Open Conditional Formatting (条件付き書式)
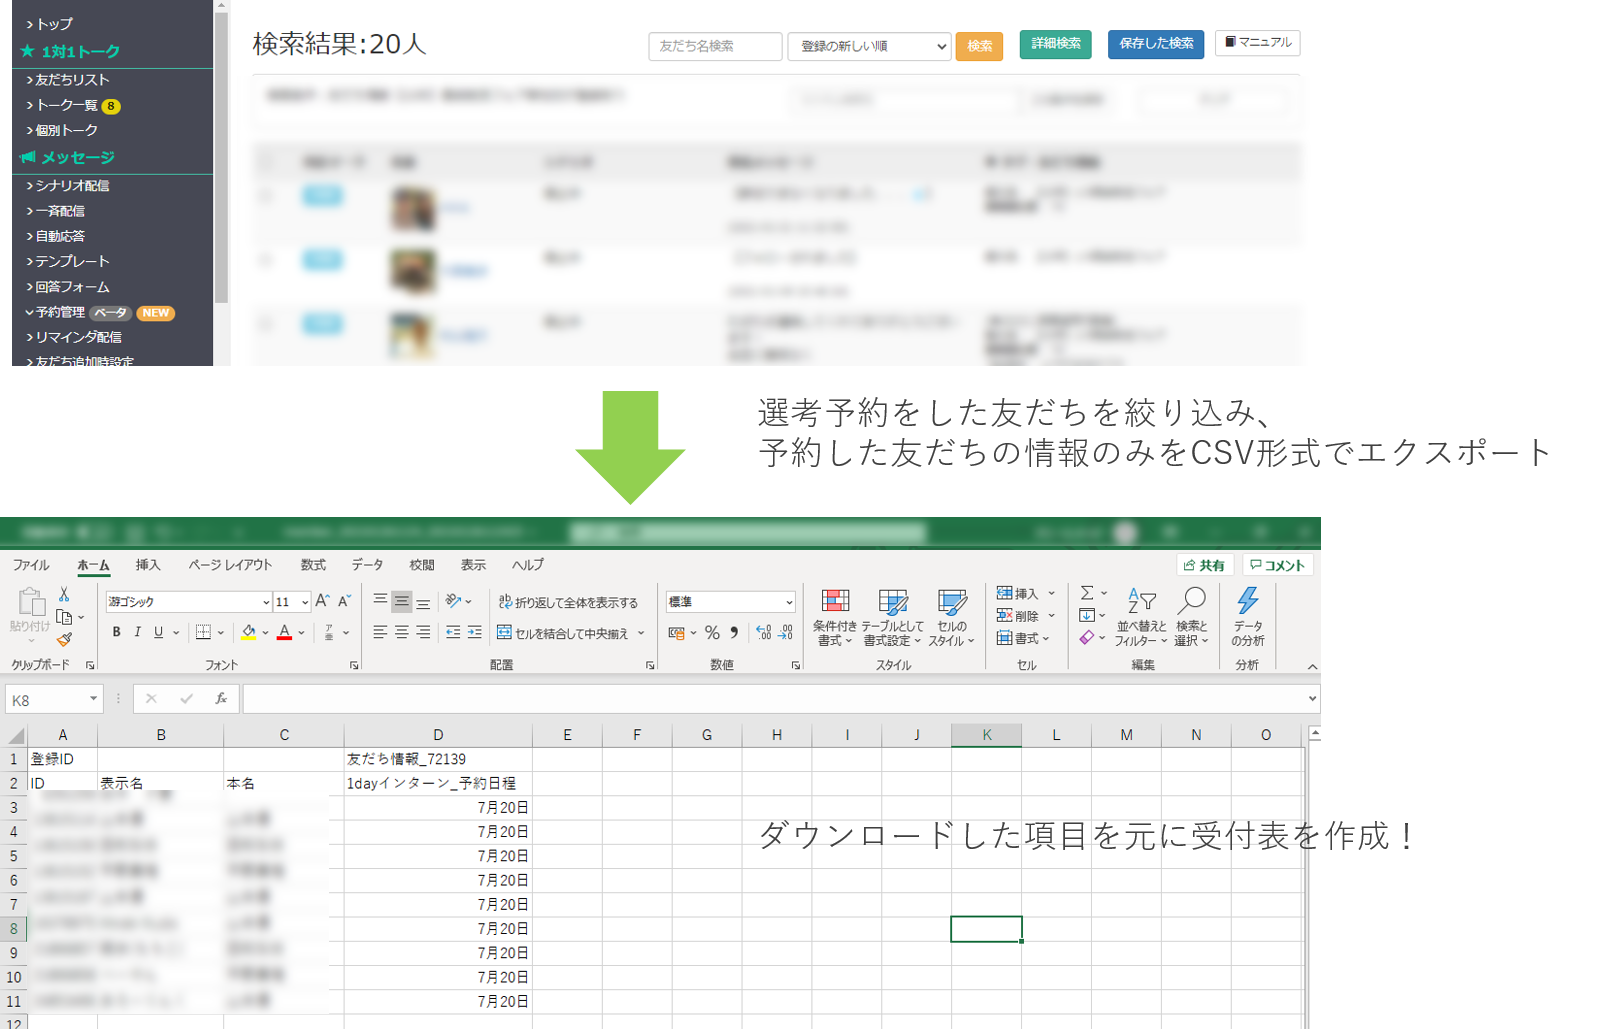This screenshot has width=1621, height=1029. (834, 617)
